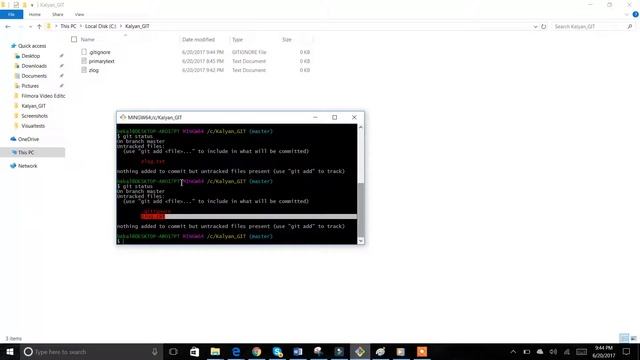Refresh the Kalyan_GIT folder view
Image resolution: width=640 pixels, height=360 pixels.
click(x=543, y=27)
